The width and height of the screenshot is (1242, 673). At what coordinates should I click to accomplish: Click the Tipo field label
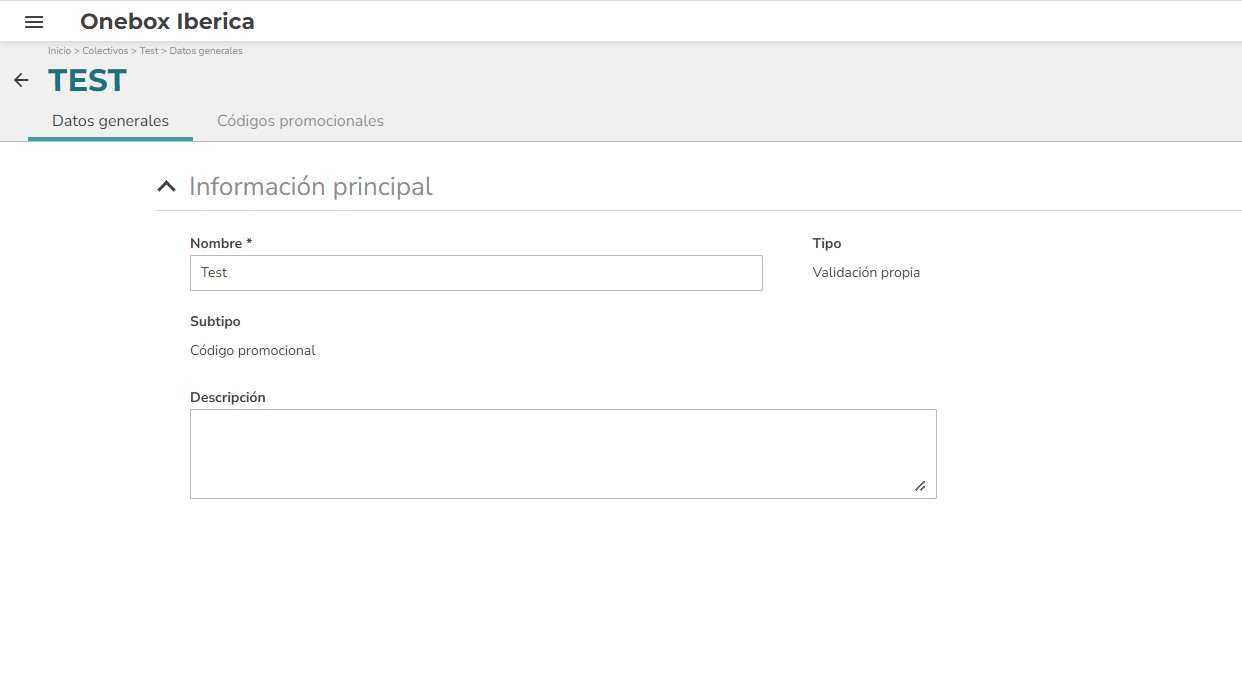(827, 243)
